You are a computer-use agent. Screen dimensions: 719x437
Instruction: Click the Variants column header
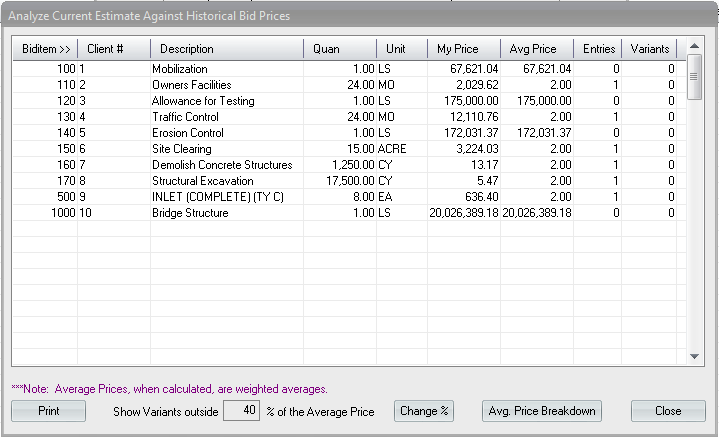pyautogui.click(x=649, y=49)
